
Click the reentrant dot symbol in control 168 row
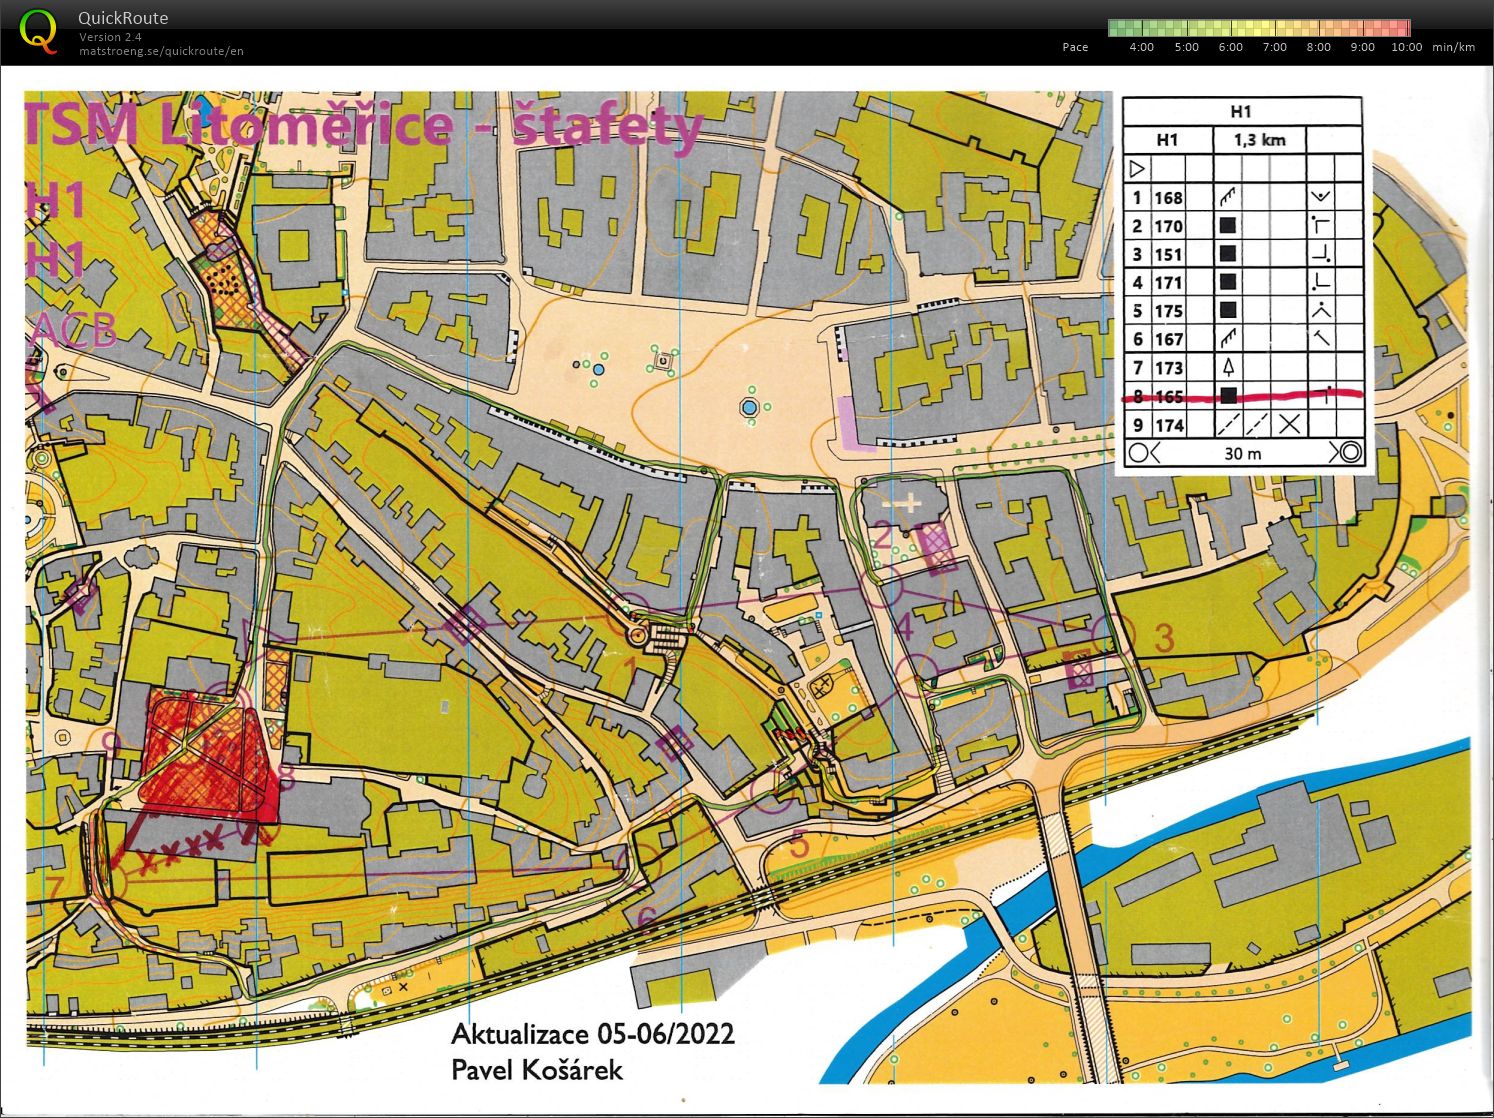(x=1322, y=197)
